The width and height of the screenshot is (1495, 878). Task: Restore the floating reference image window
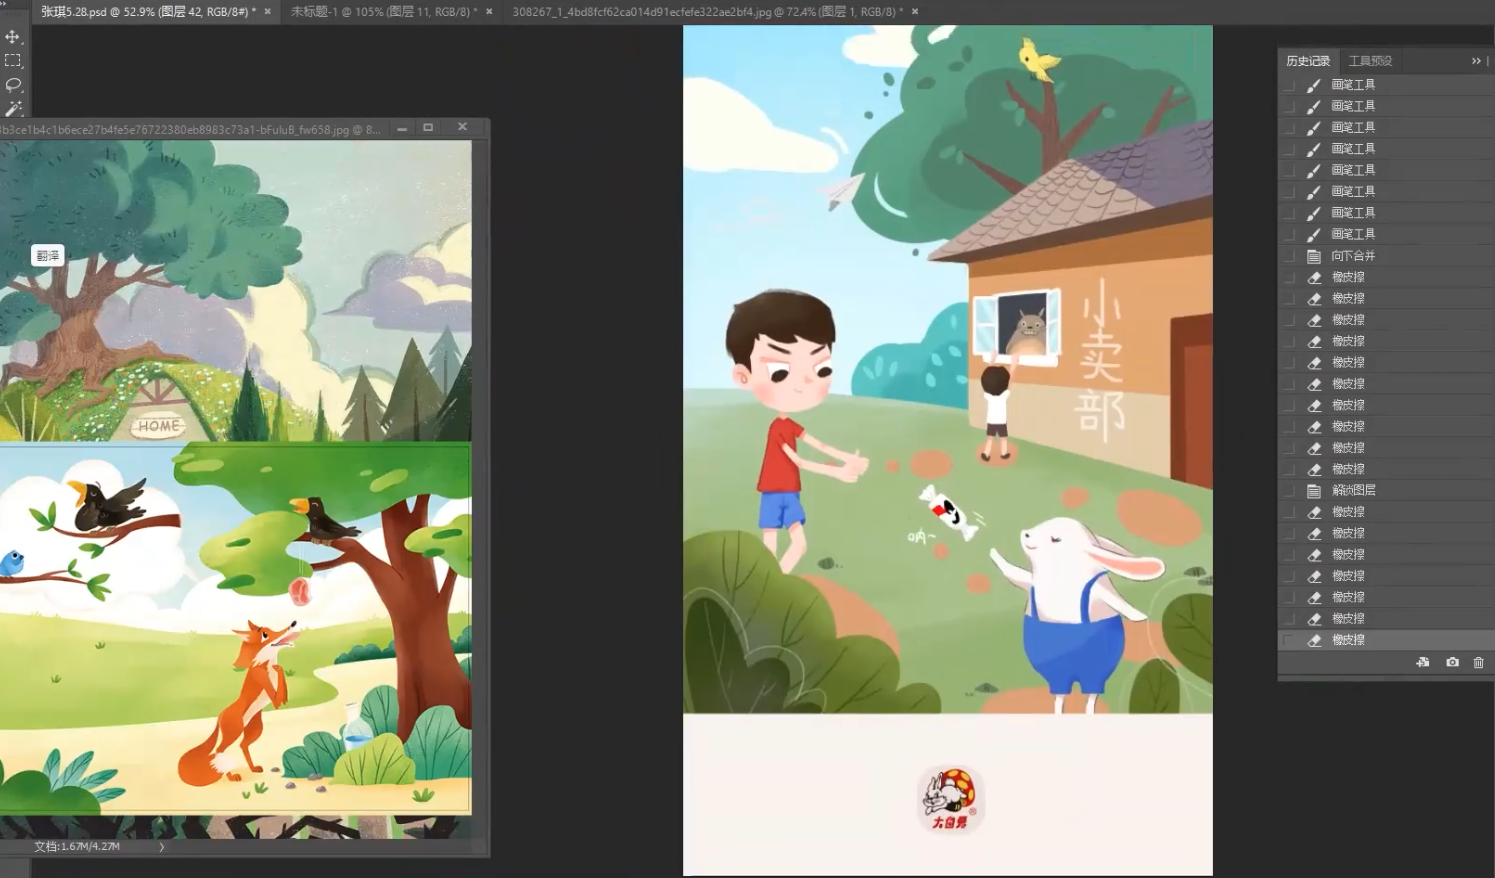[428, 128]
